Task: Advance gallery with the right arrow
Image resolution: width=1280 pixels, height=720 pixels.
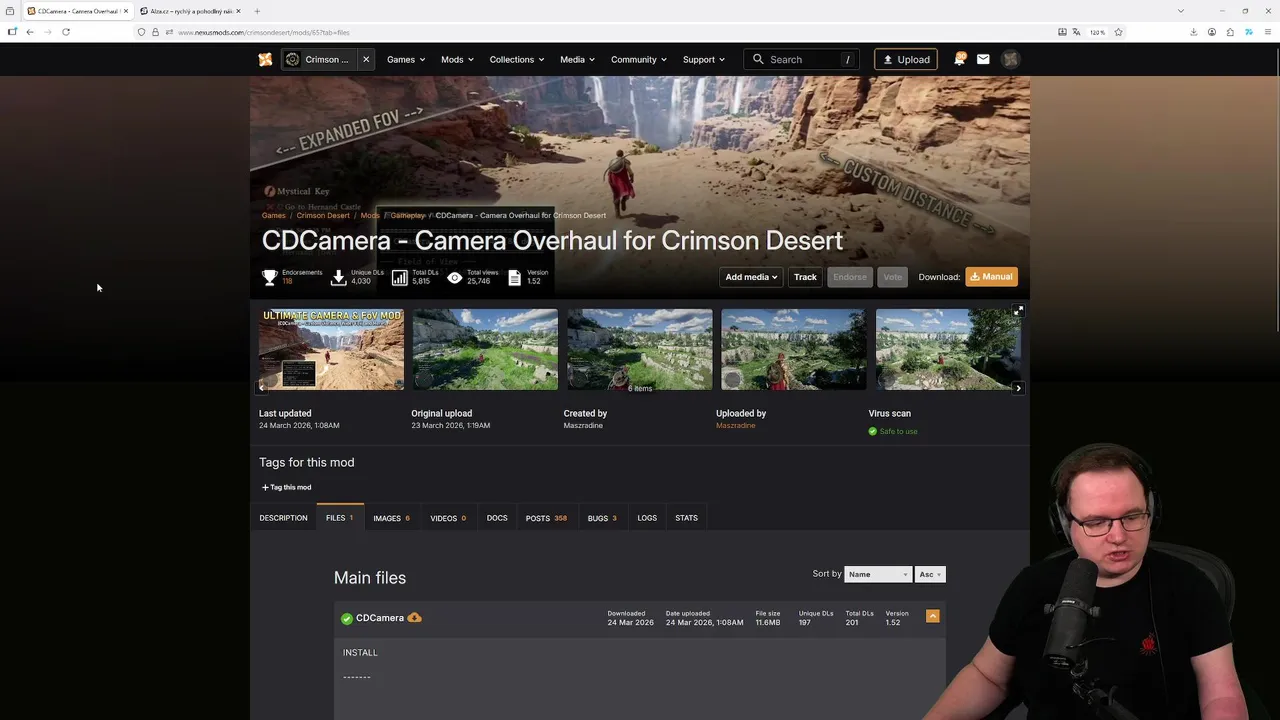Action: tap(1018, 387)
